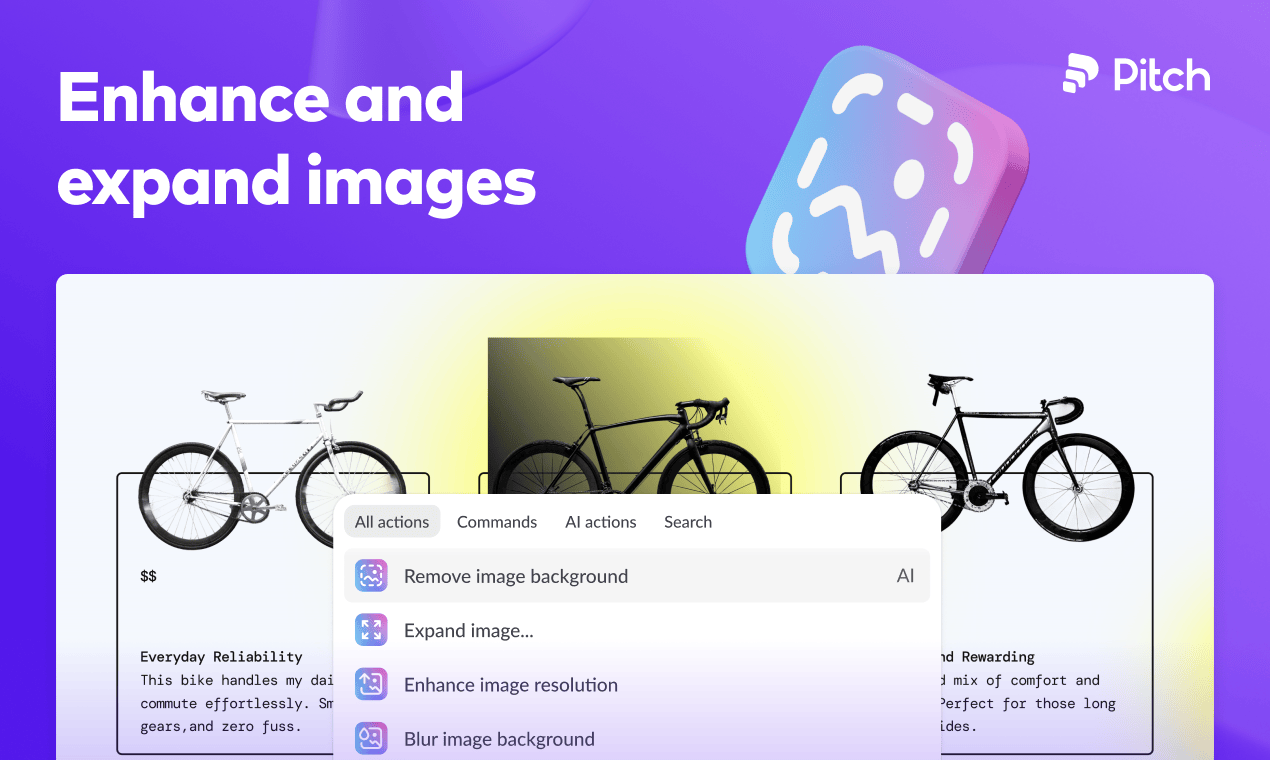Select the Search tab
1270x760 pixels.
(x=688, y=522)
